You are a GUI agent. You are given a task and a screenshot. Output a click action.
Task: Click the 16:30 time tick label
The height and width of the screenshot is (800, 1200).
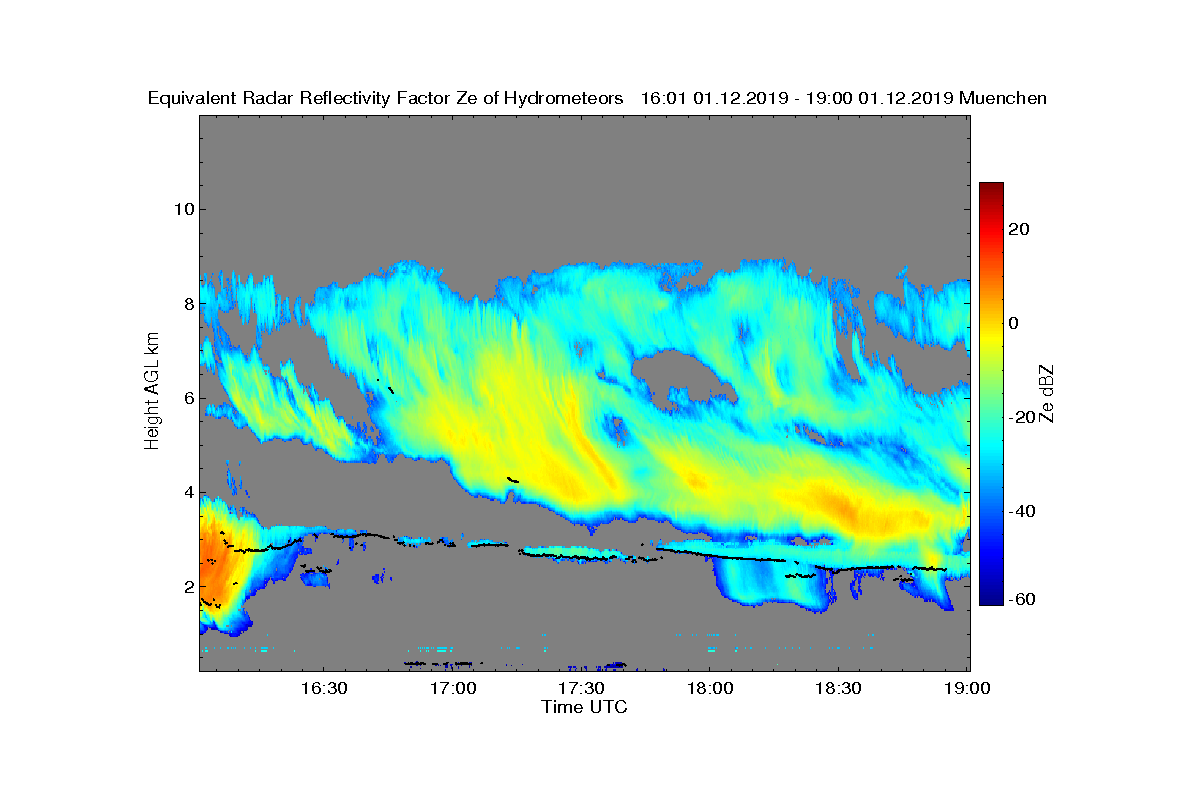[323, 689]
